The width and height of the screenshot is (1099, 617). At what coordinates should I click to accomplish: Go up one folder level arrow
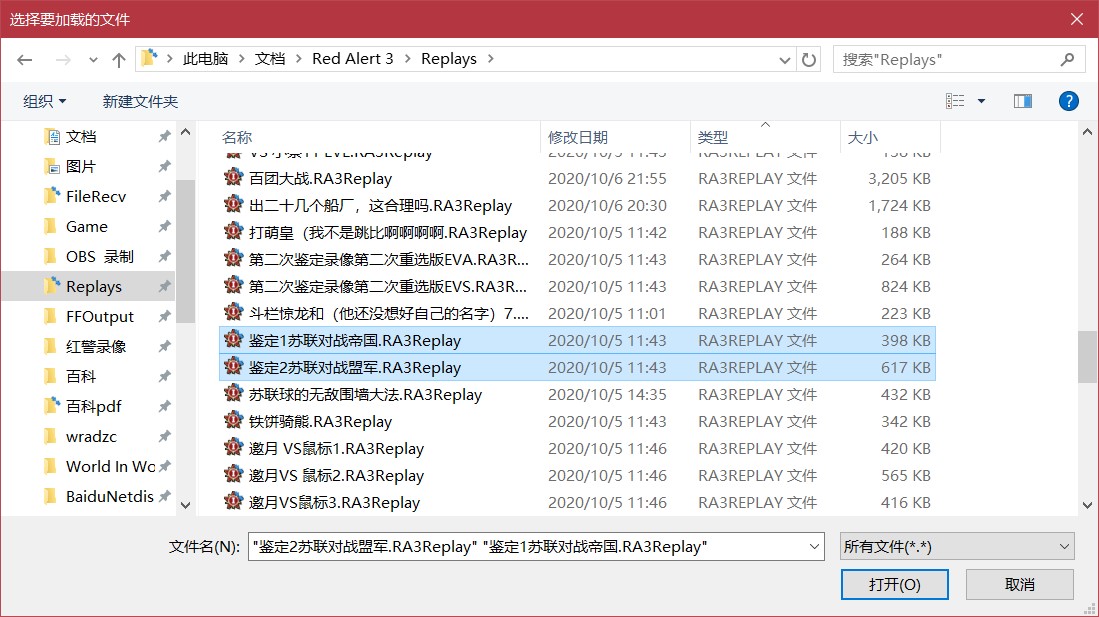(x=118, y=60)
